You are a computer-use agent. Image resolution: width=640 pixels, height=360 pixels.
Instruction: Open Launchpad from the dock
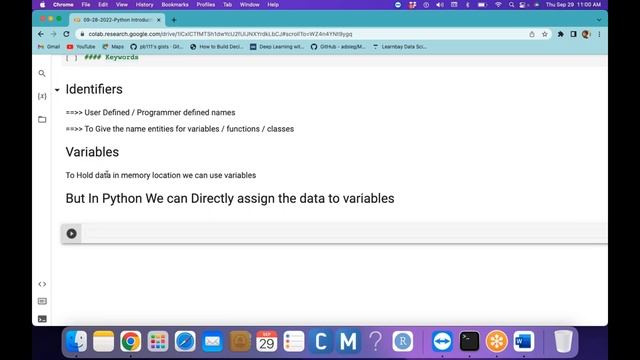tap(158, 341)
